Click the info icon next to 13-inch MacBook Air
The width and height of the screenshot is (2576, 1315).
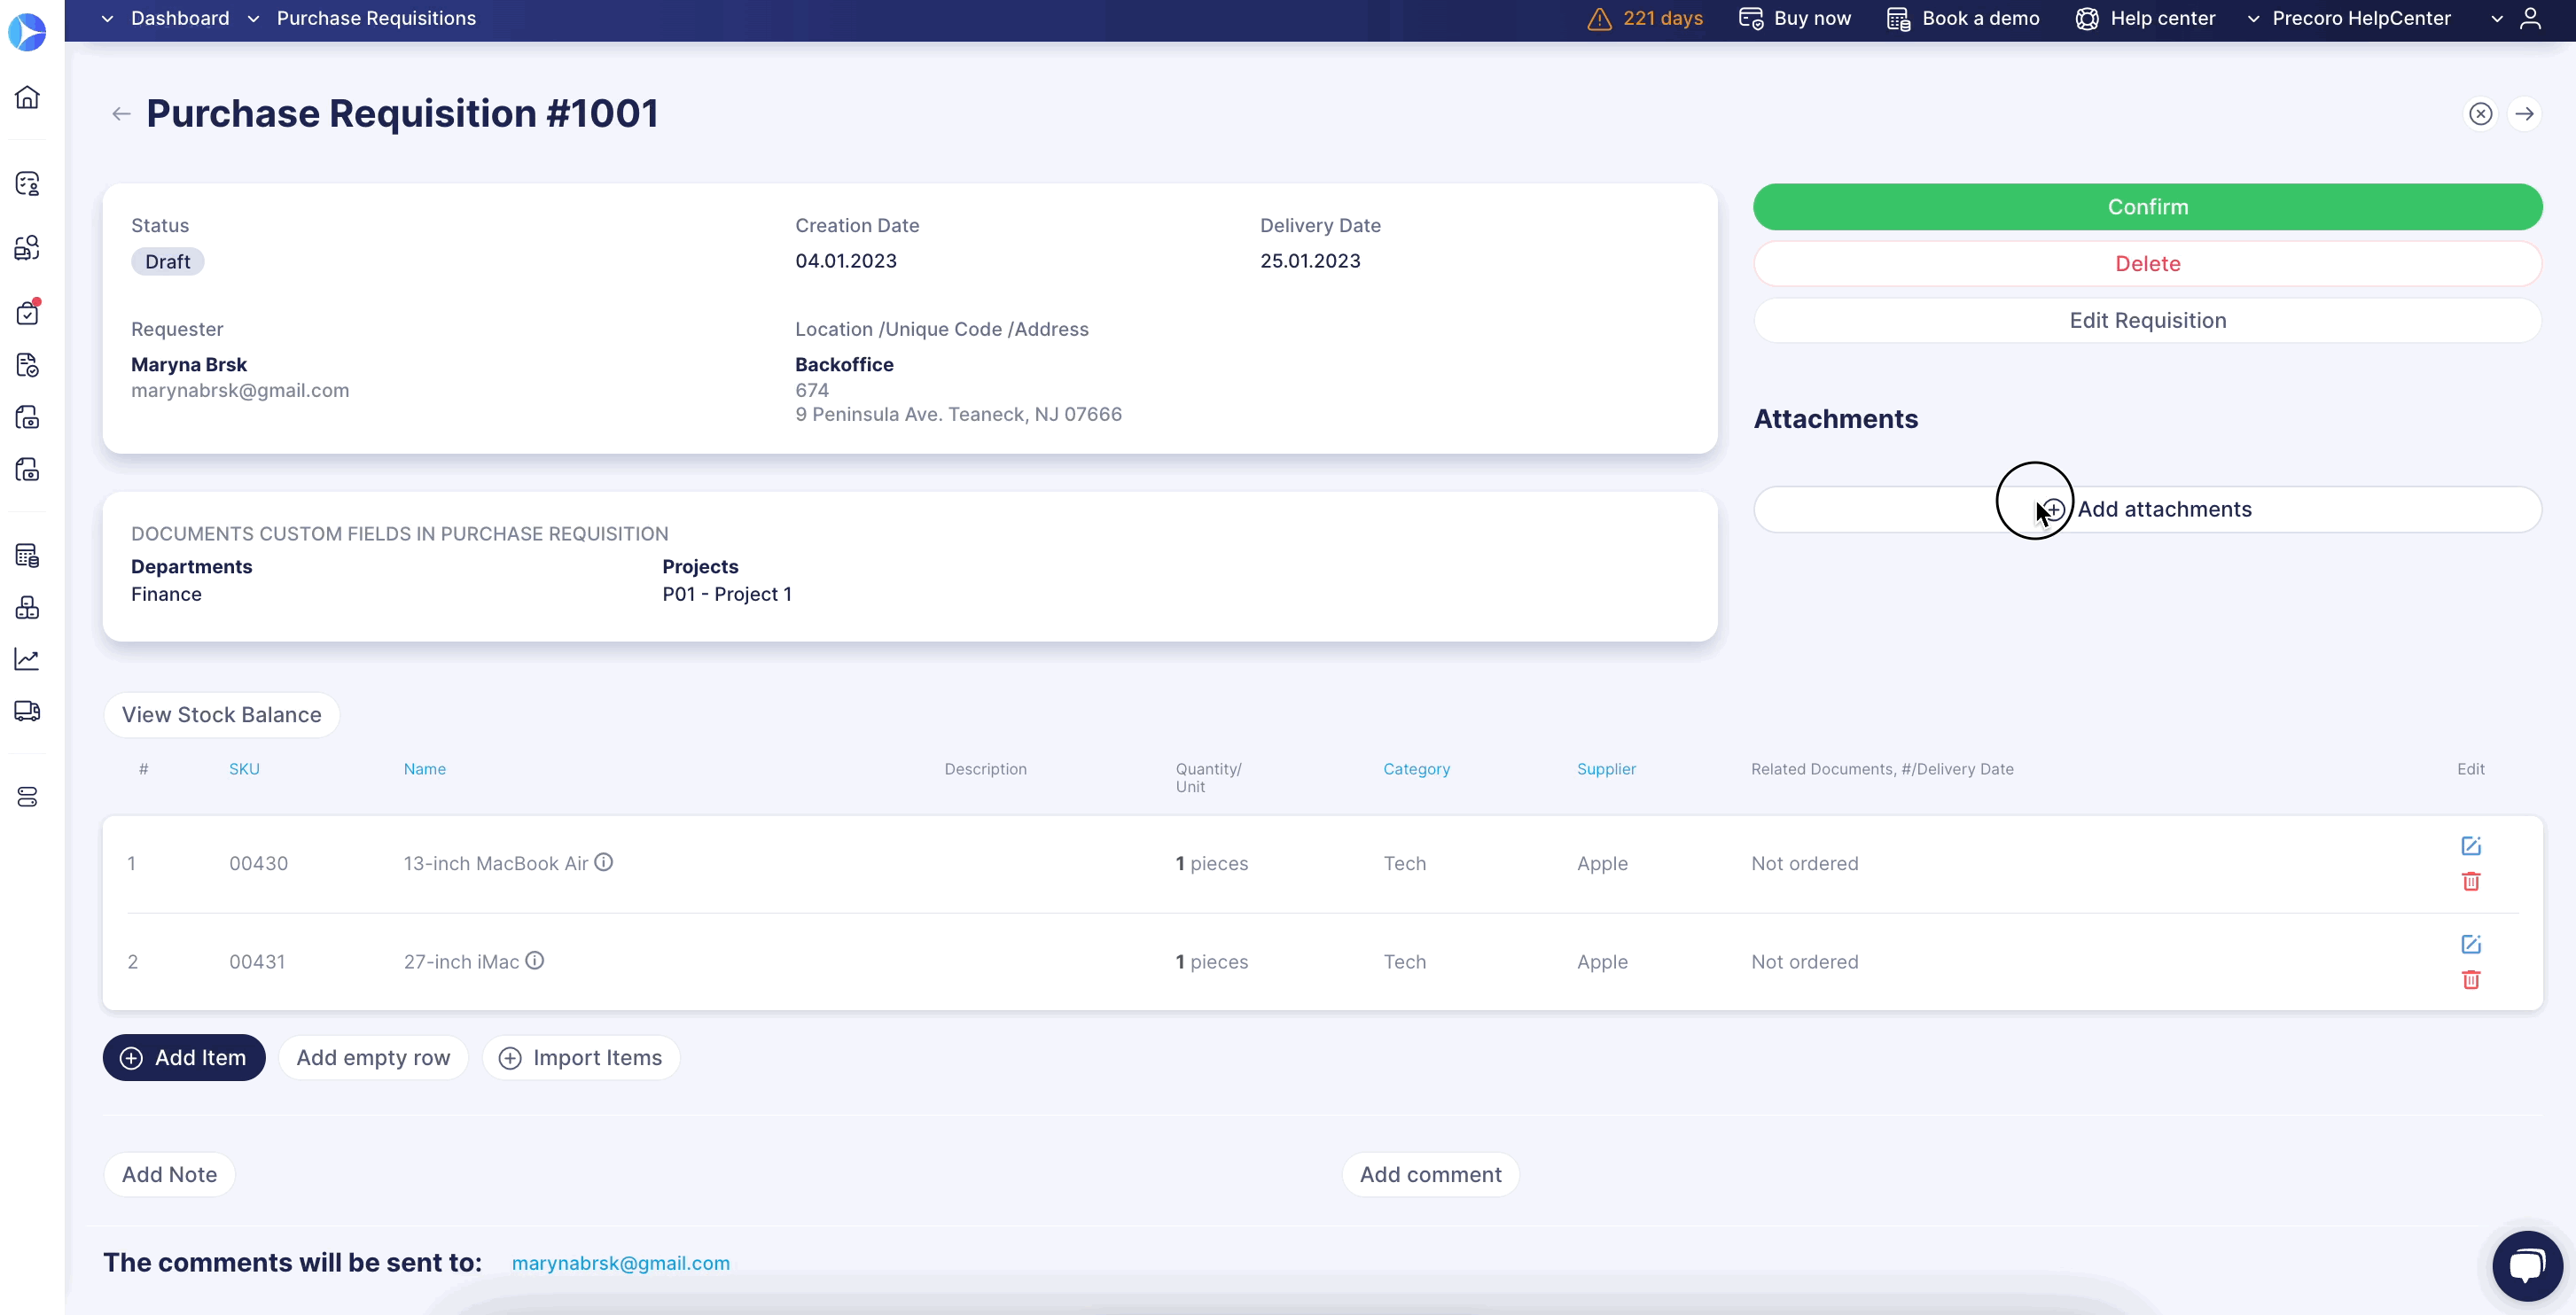point(604,862)
